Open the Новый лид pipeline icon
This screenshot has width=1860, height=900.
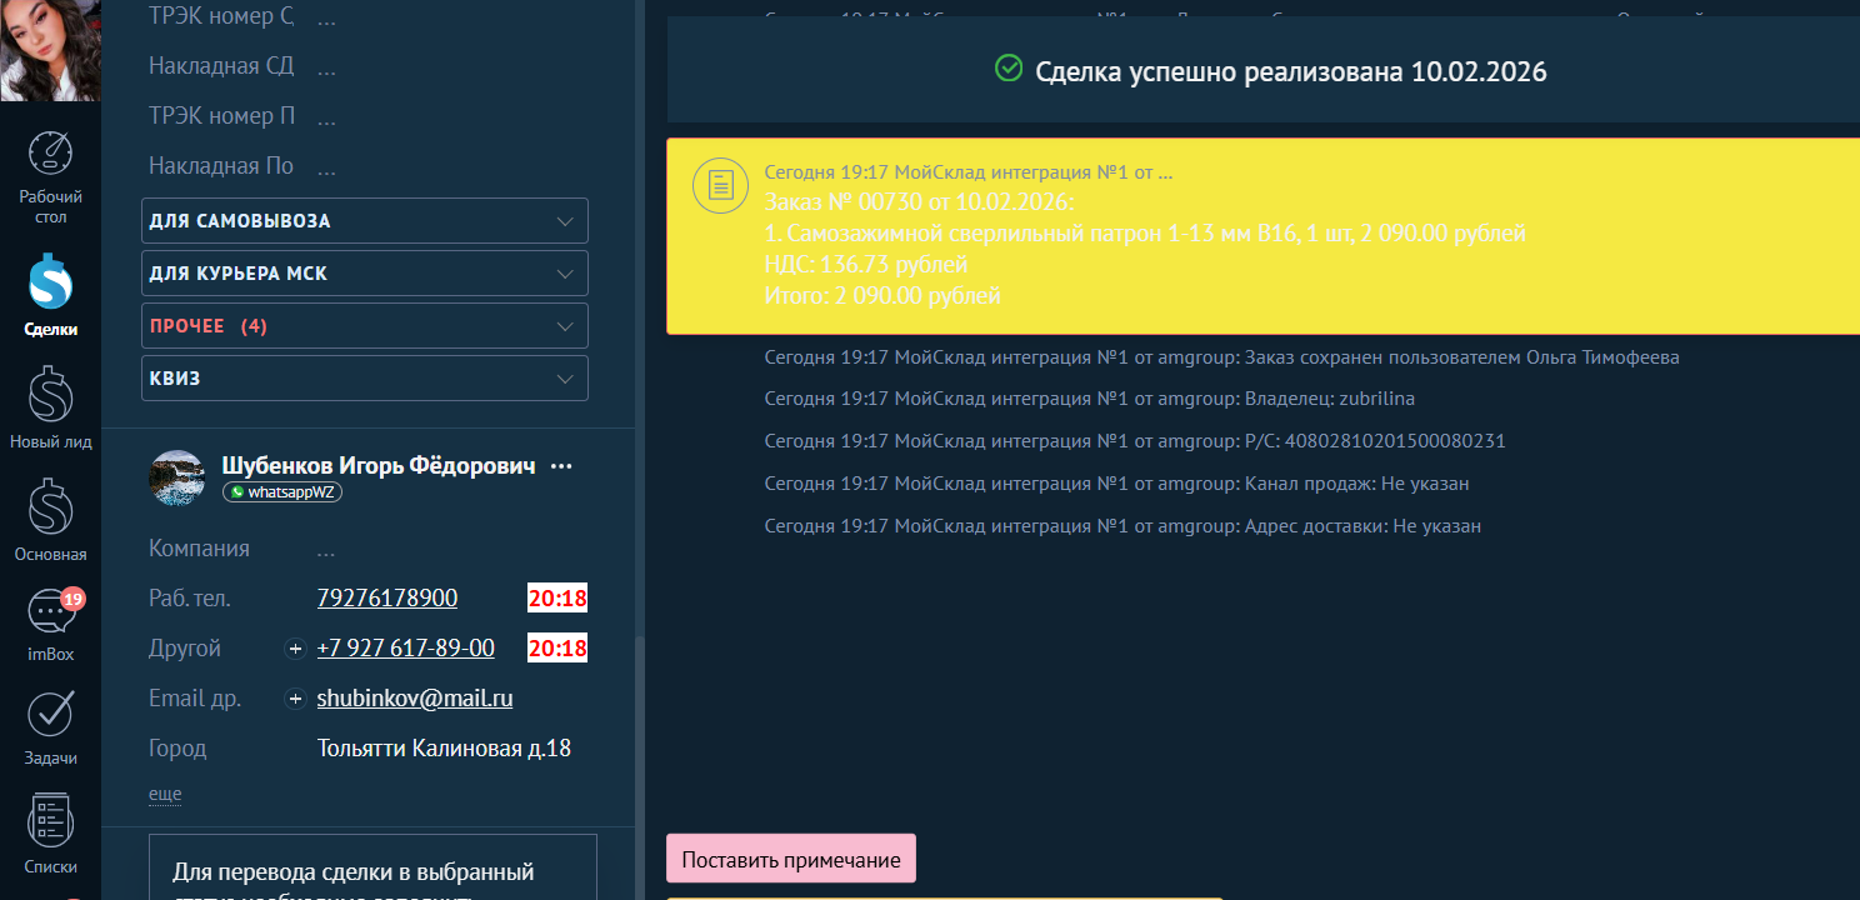pyautogui.click(x=50, y=407)
